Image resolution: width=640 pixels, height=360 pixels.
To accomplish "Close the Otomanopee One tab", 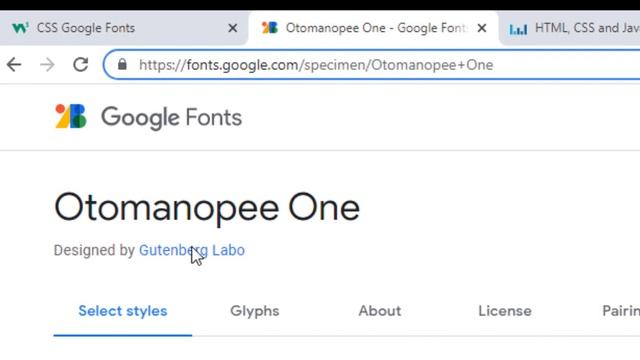I will click(x=482, y=28).
